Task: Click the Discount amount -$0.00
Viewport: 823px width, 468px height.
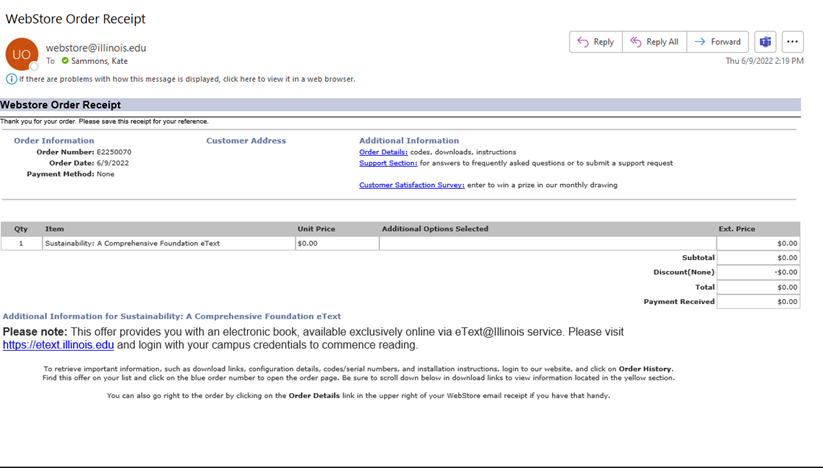Action: pyautogui.click(x=758, y=272)
